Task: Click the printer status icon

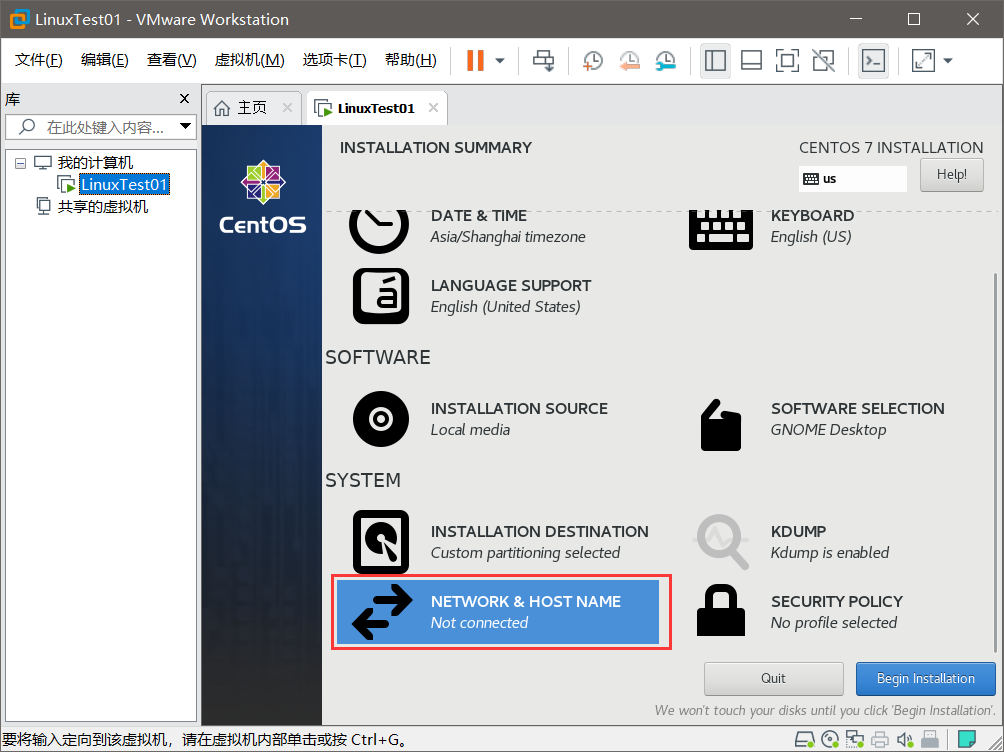Action: 880,740
